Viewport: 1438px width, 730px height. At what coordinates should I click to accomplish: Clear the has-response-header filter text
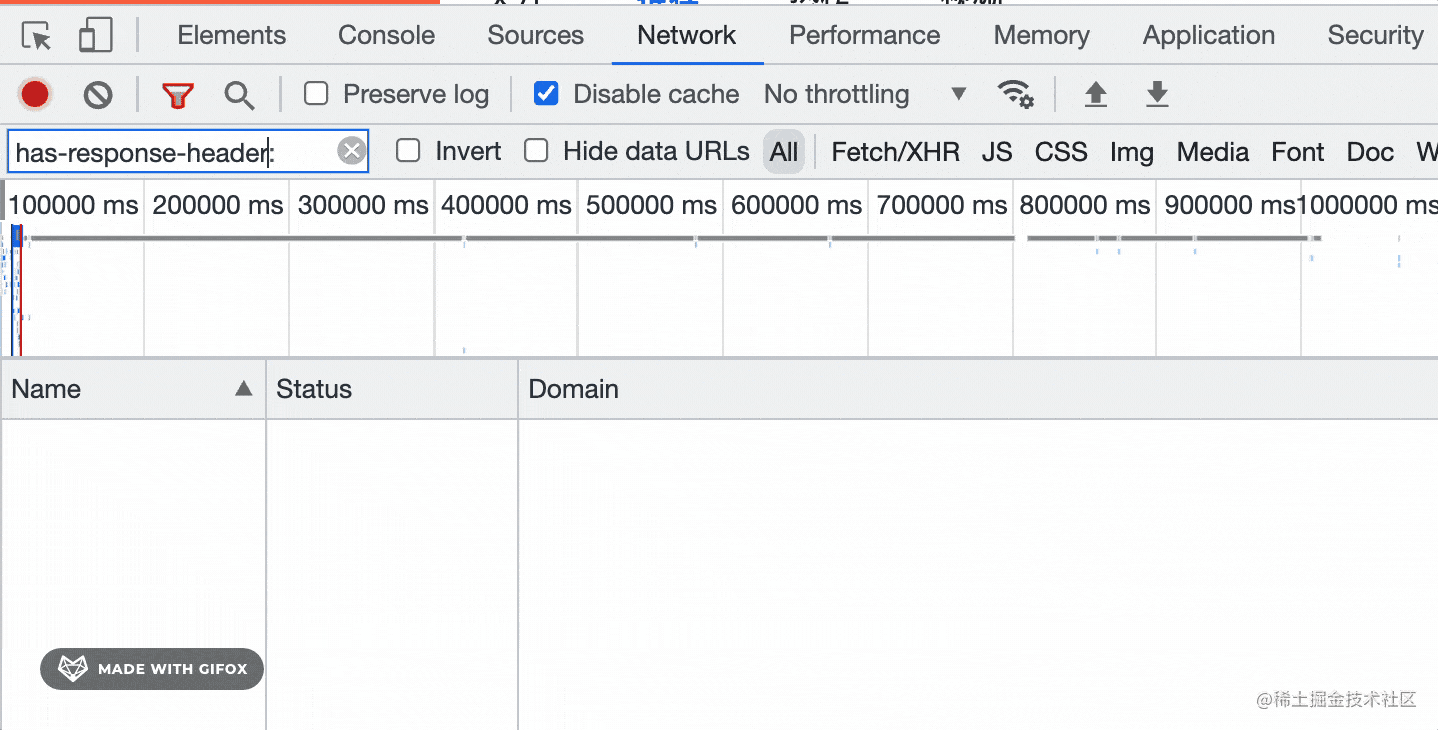pyautogui.click(x=351, y=151)
